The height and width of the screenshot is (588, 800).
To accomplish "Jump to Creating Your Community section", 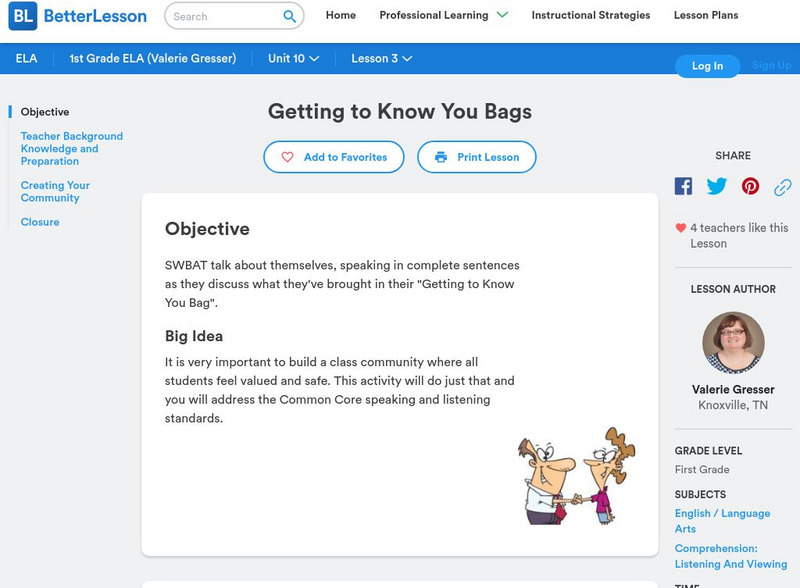I will 55,191.
